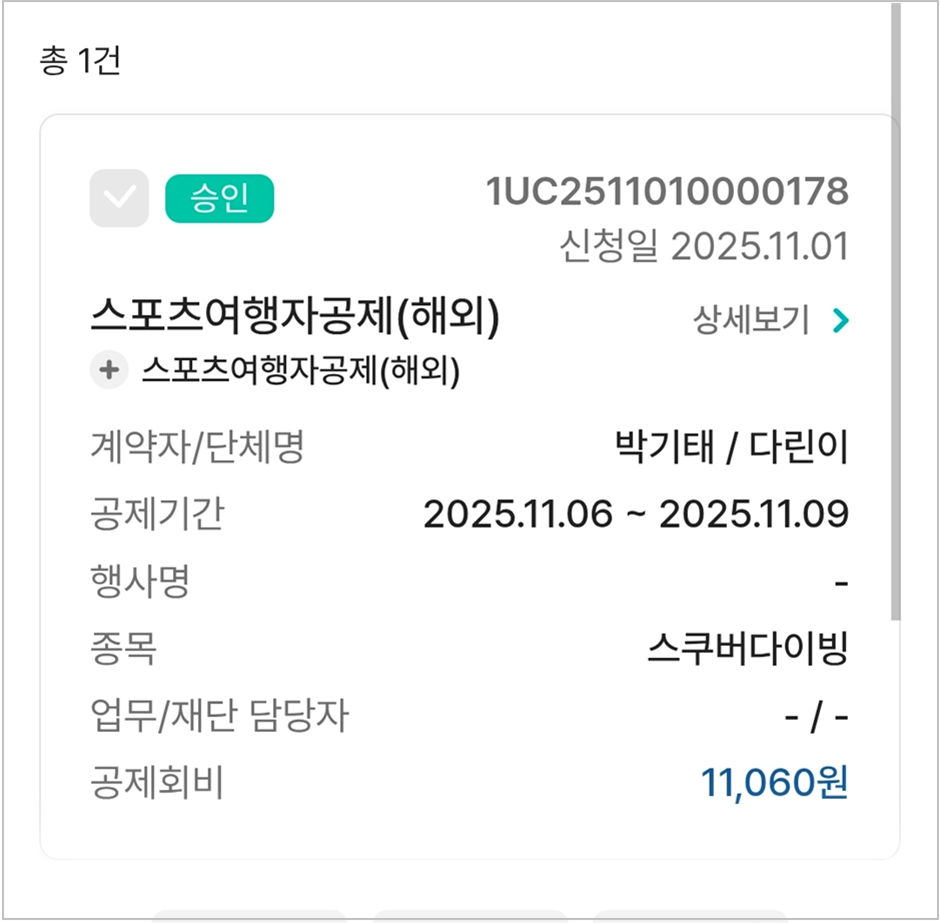Viewport: 940px width, 923px height.
Task: Click the 총 1건 result count
Action: (80, 62)
